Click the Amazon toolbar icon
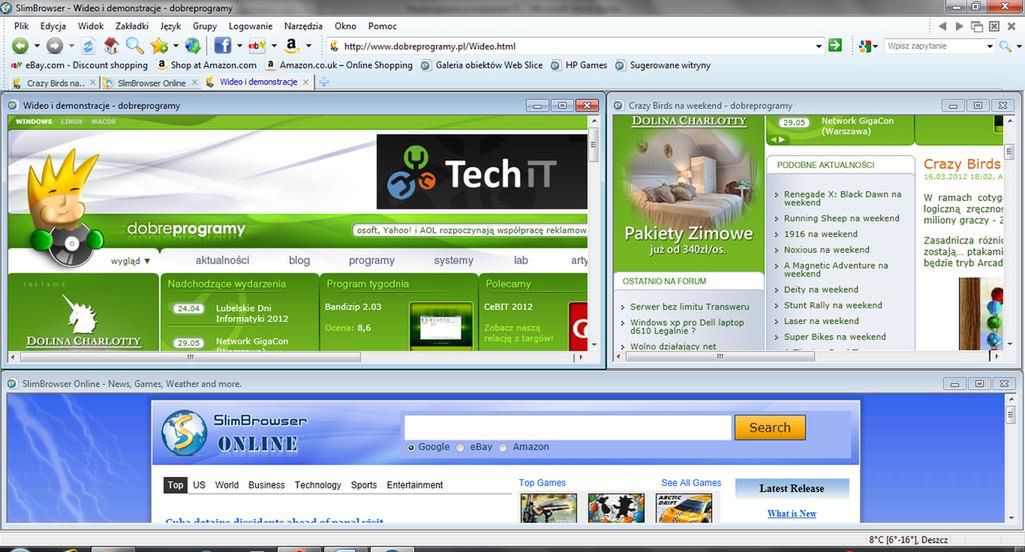Image resolution: width=1025 pixels, height=552 pixels. 292,45
